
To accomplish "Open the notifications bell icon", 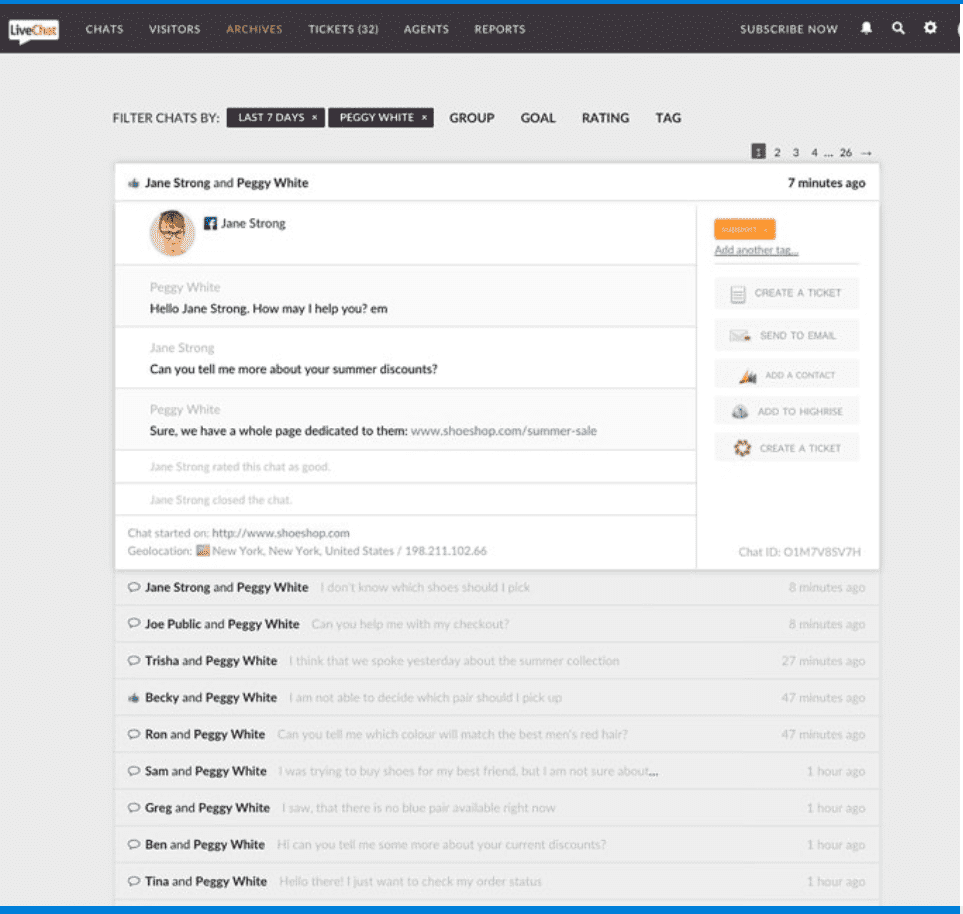I will 866,29.
